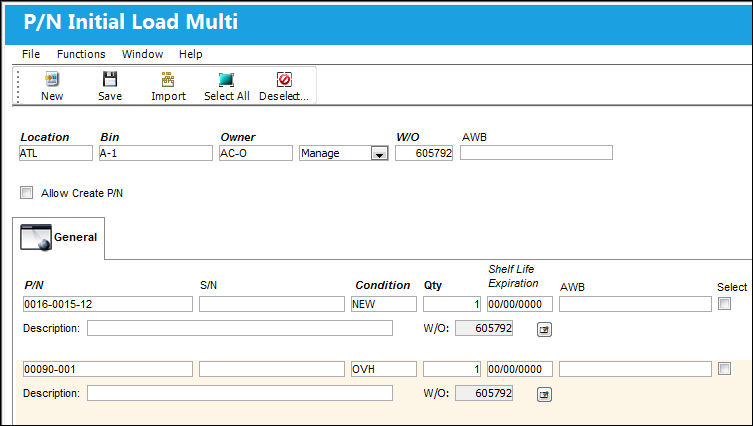Click the Condition field showing OVH
The width and height of the screenshot is (753, 426).
coord(384,369)
